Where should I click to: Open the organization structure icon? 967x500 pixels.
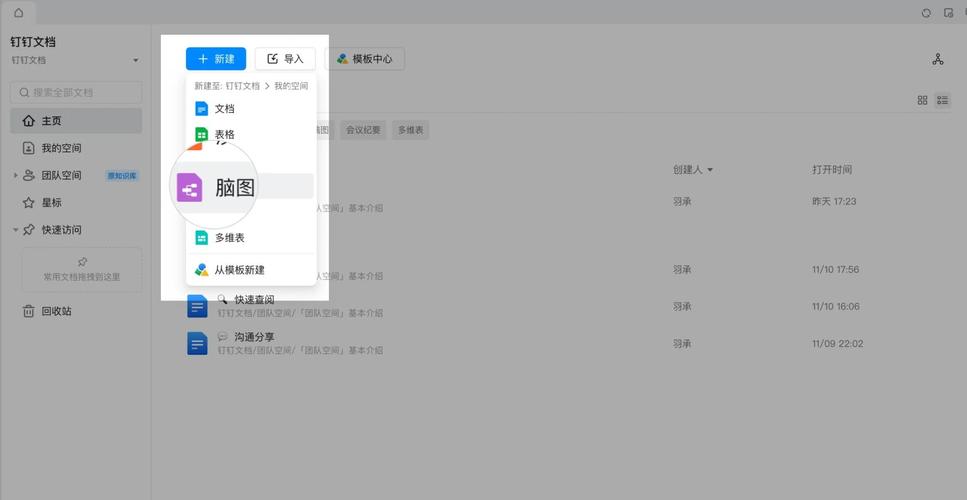(x=937, y=59)
